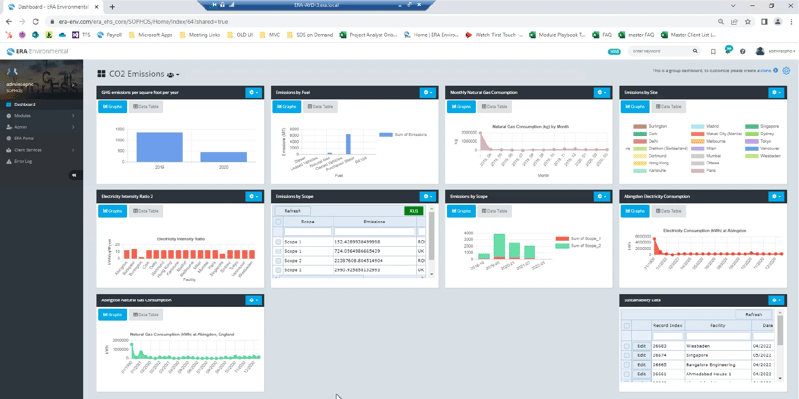Tick the Emissions by Scope header checkbox
This screenshot has width=799, height=399.
[x=278, y=222]
